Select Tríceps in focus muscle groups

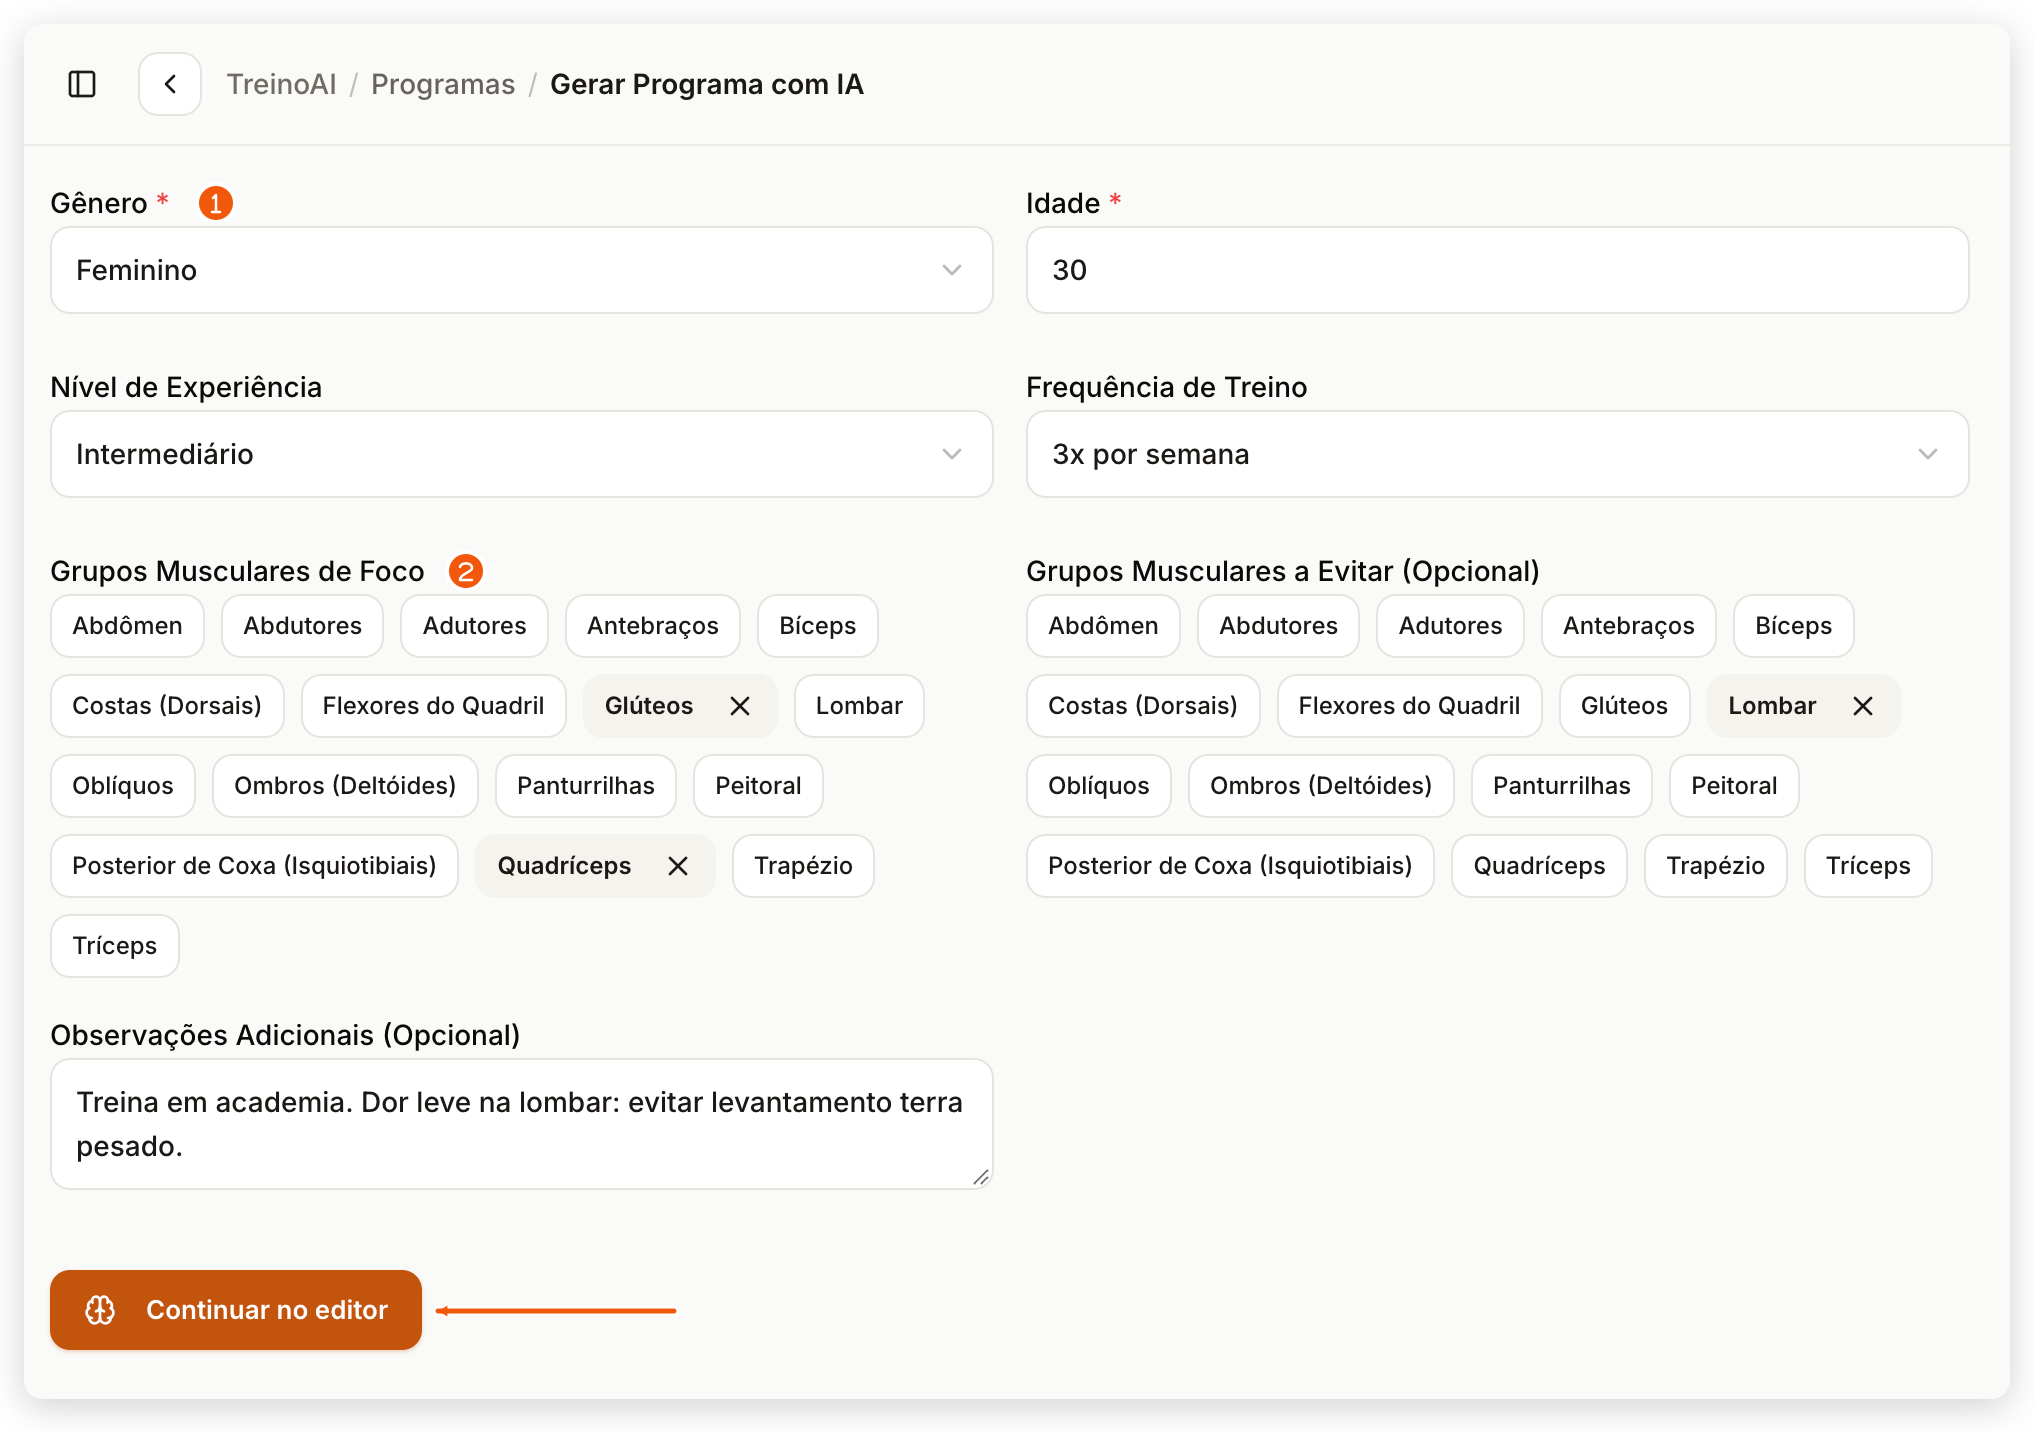(115, 946)
